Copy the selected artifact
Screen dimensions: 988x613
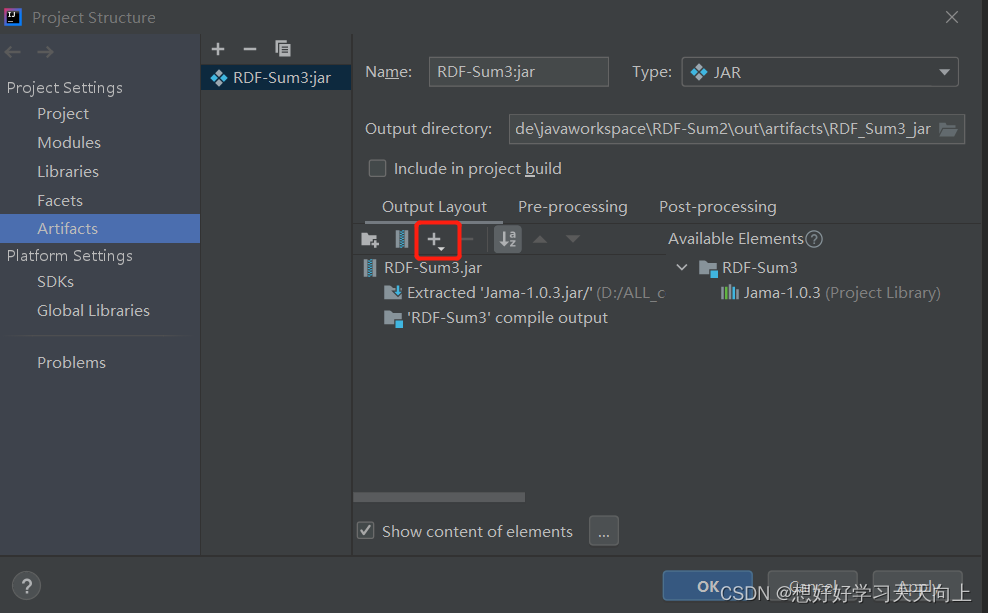282,49
